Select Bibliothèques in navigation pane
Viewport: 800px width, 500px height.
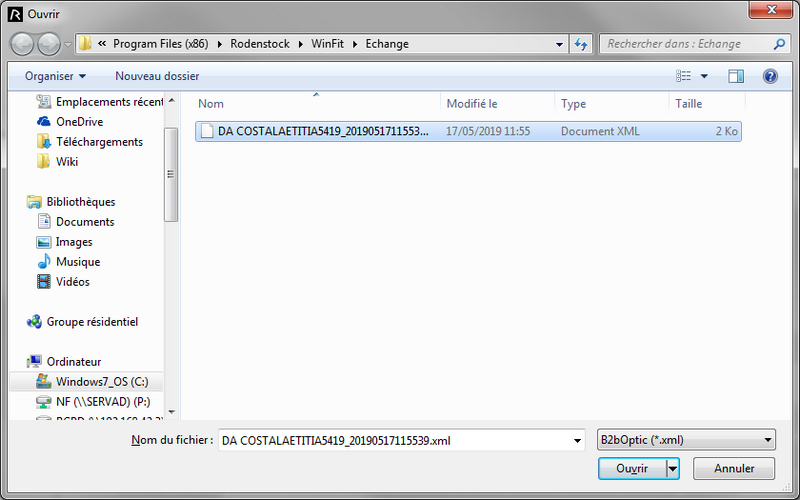coord(71,202)
